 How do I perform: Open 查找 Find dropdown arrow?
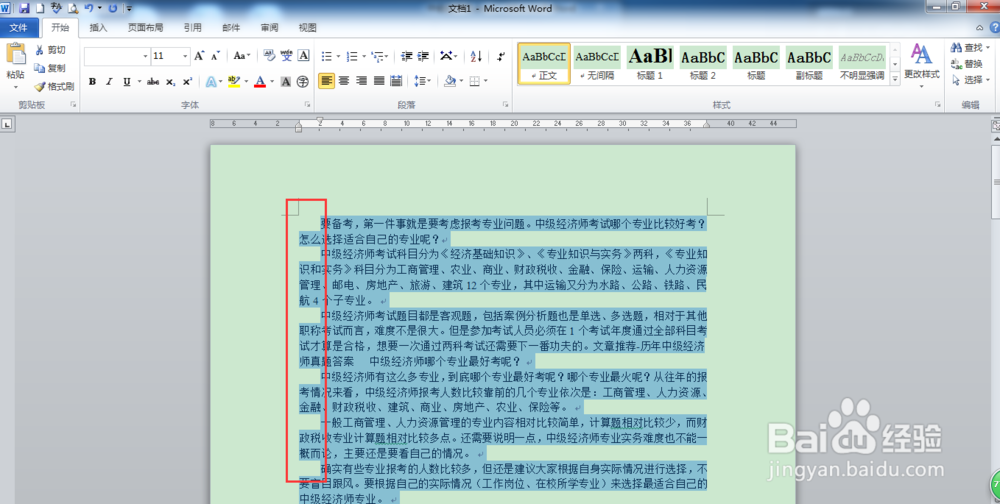(988, 48)
